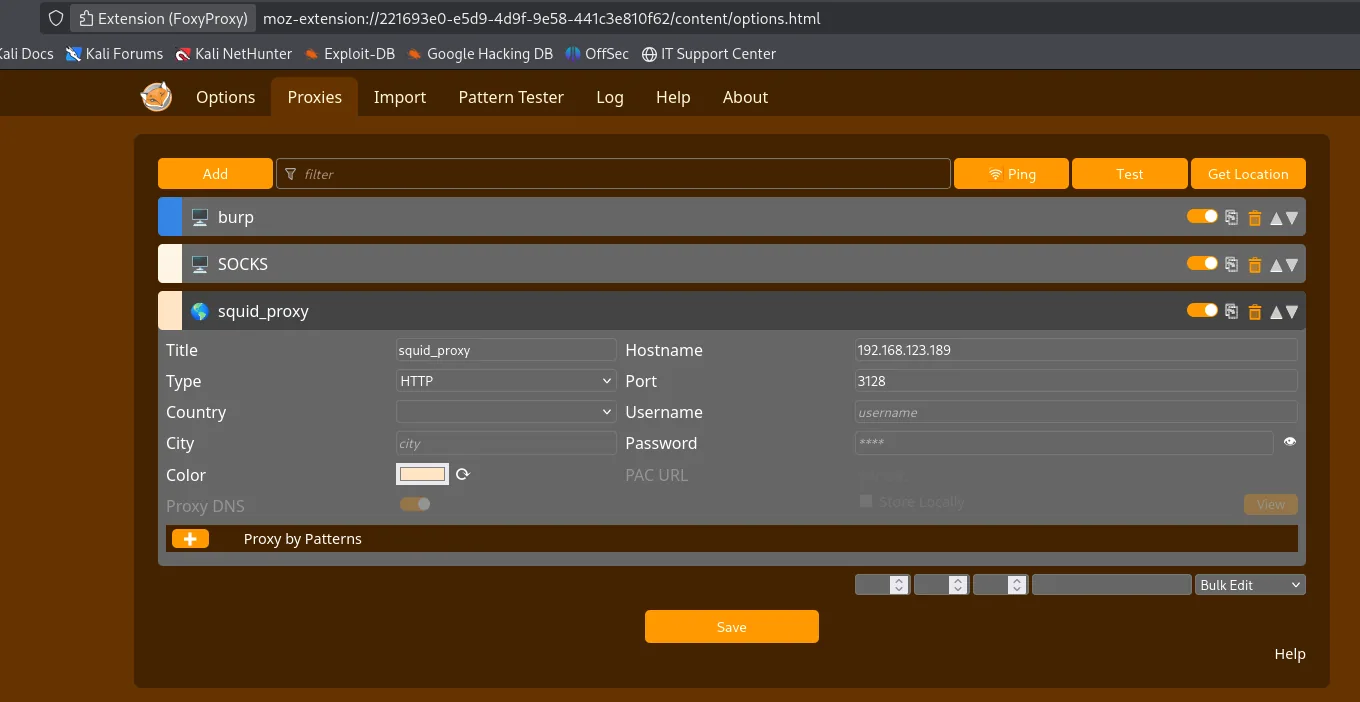Select the Proxies tab

[x=315, y=97]
